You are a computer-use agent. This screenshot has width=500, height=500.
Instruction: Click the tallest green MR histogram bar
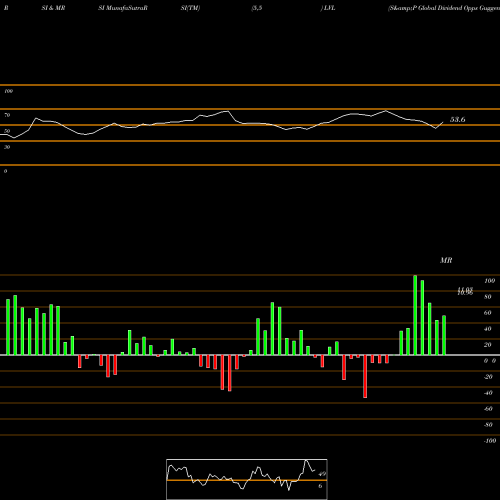click(x=415, y=315)
